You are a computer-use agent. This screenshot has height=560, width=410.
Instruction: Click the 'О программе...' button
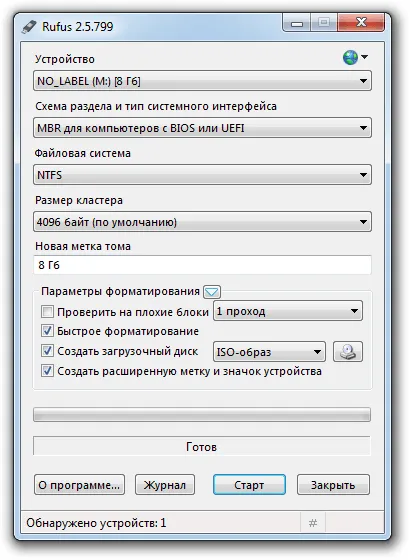79,485
